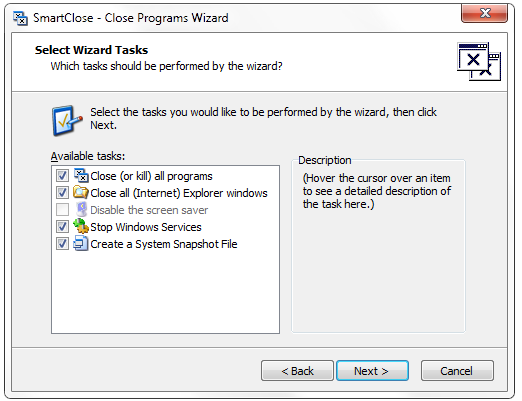
Task: Uncheck Stop Windows Services checkbox
Action: [x=62, y=227]
